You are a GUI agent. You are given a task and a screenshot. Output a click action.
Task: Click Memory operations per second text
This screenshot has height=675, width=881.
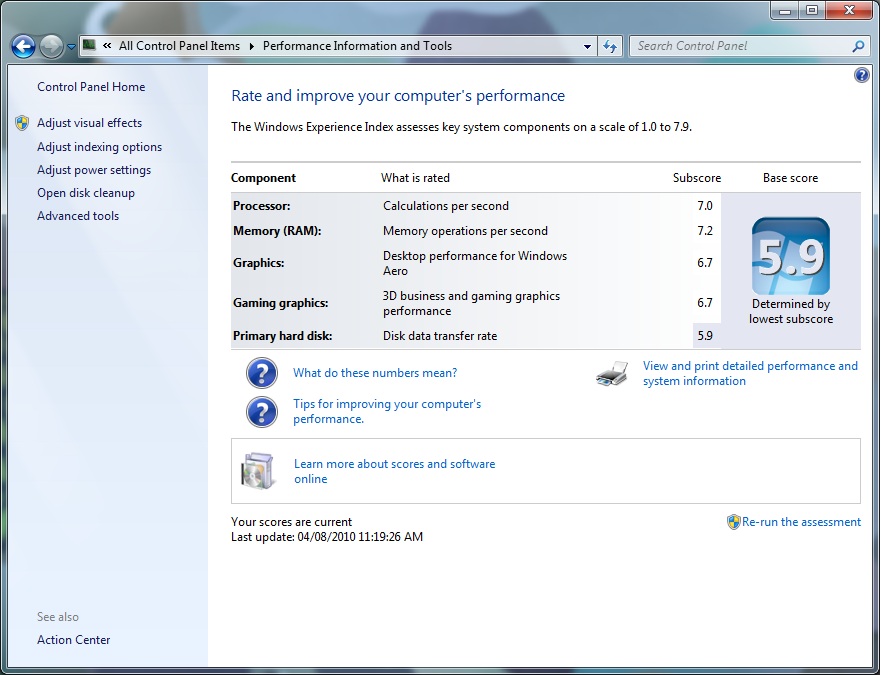465,230
